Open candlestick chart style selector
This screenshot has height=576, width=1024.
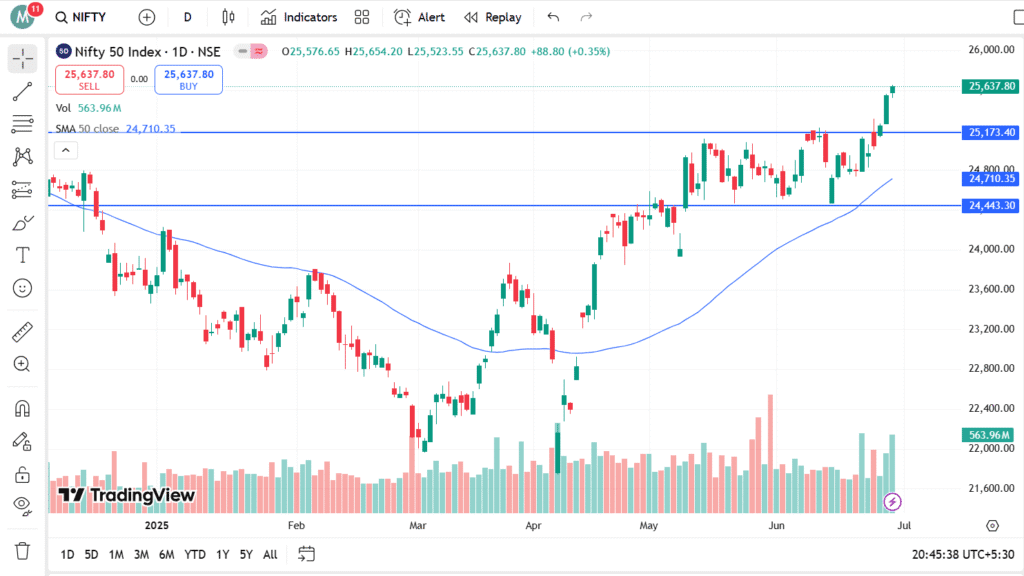coord(228,17)
